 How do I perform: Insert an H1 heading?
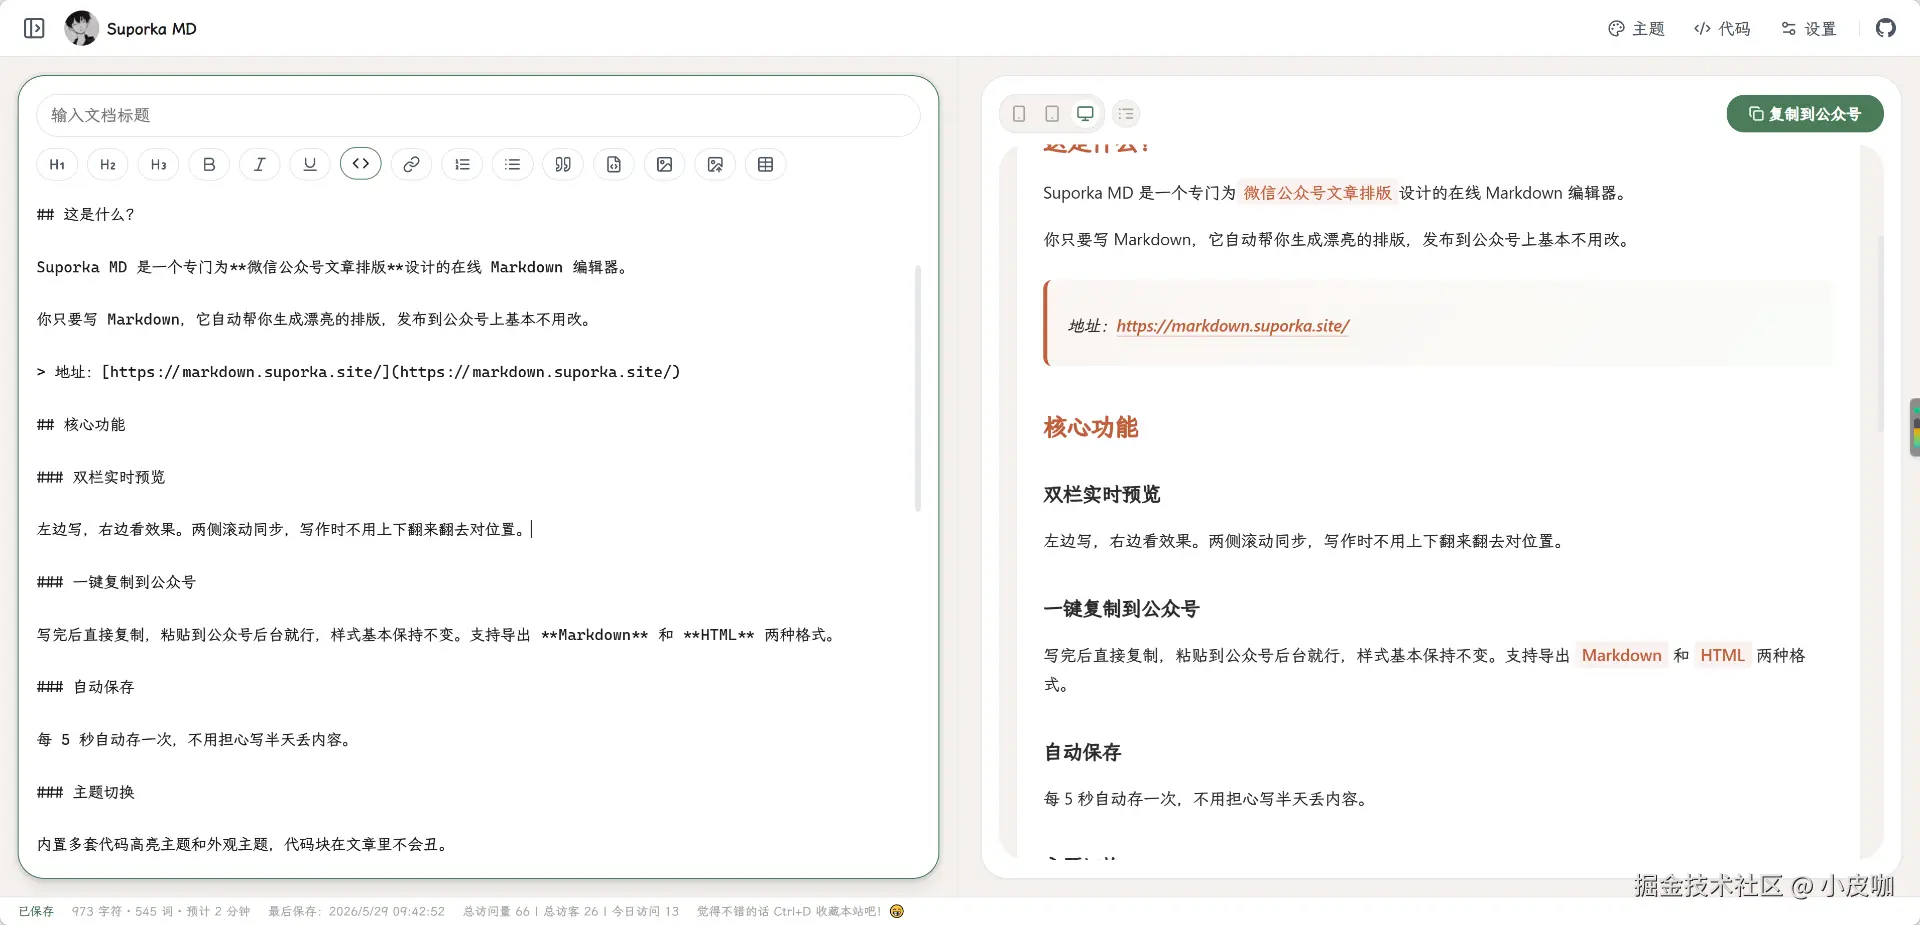point(57,164)
